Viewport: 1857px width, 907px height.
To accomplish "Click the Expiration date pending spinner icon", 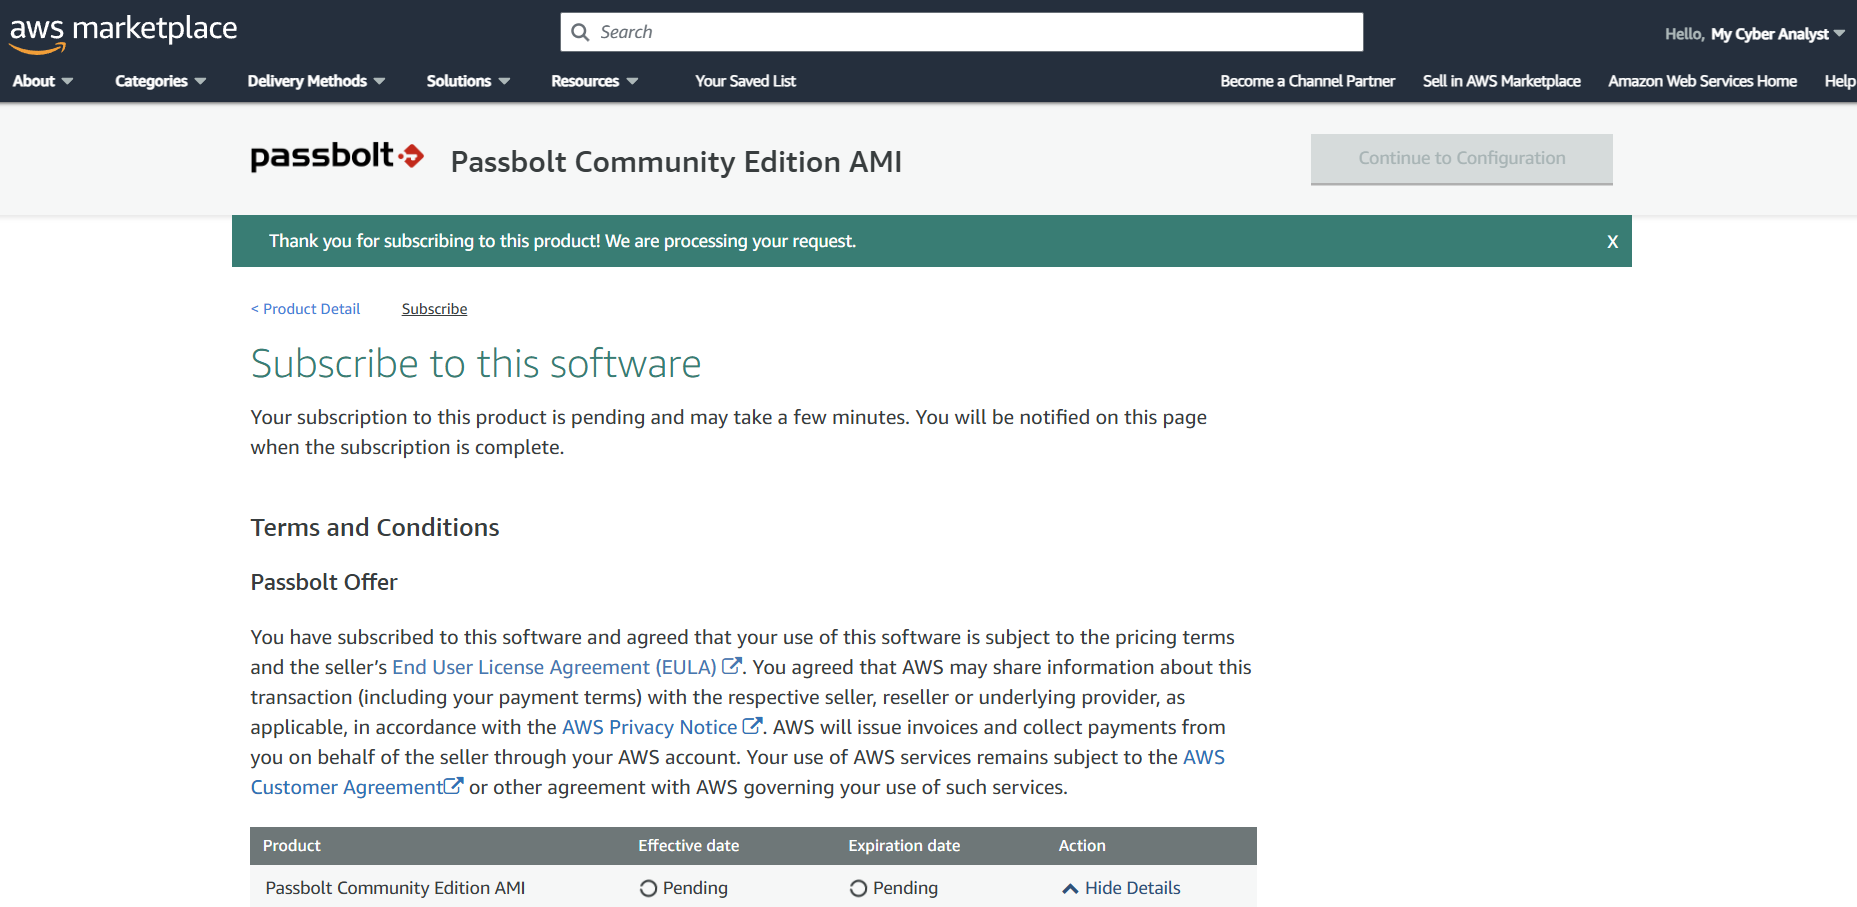I will tap(858, 888).
